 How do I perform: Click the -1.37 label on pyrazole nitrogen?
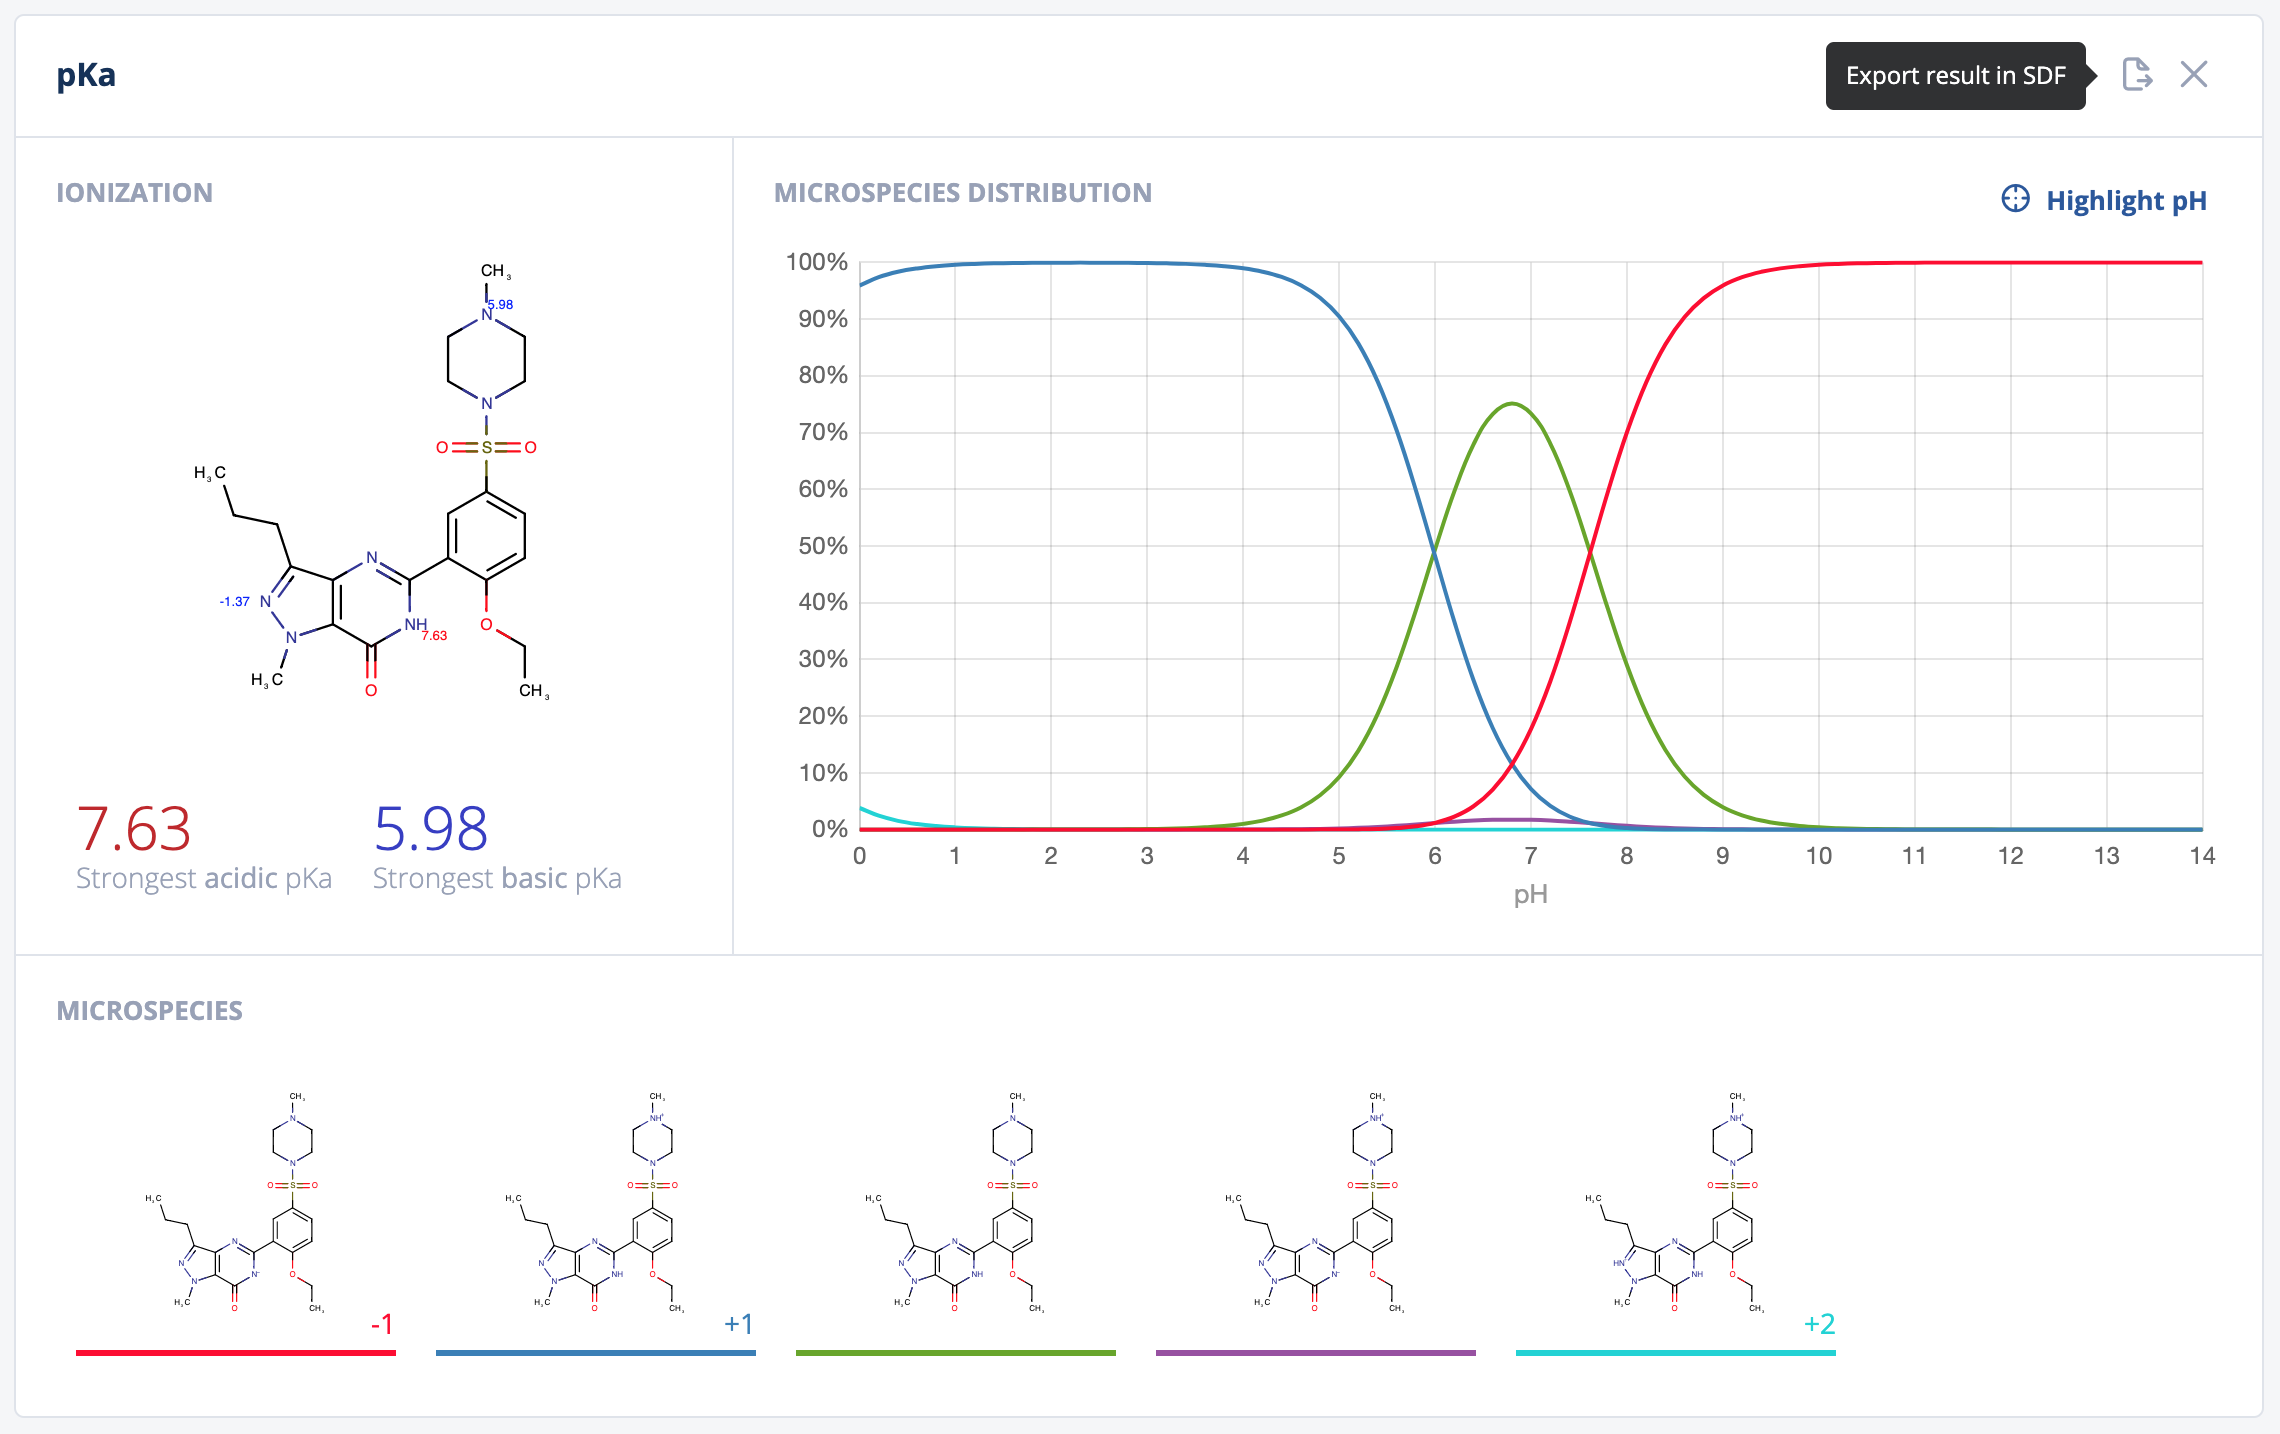(x=235, y=601)
